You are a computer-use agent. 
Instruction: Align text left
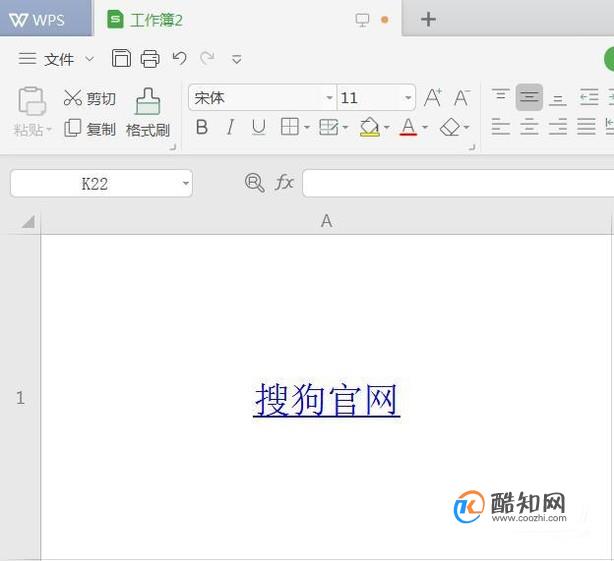(x=501, y=126)
